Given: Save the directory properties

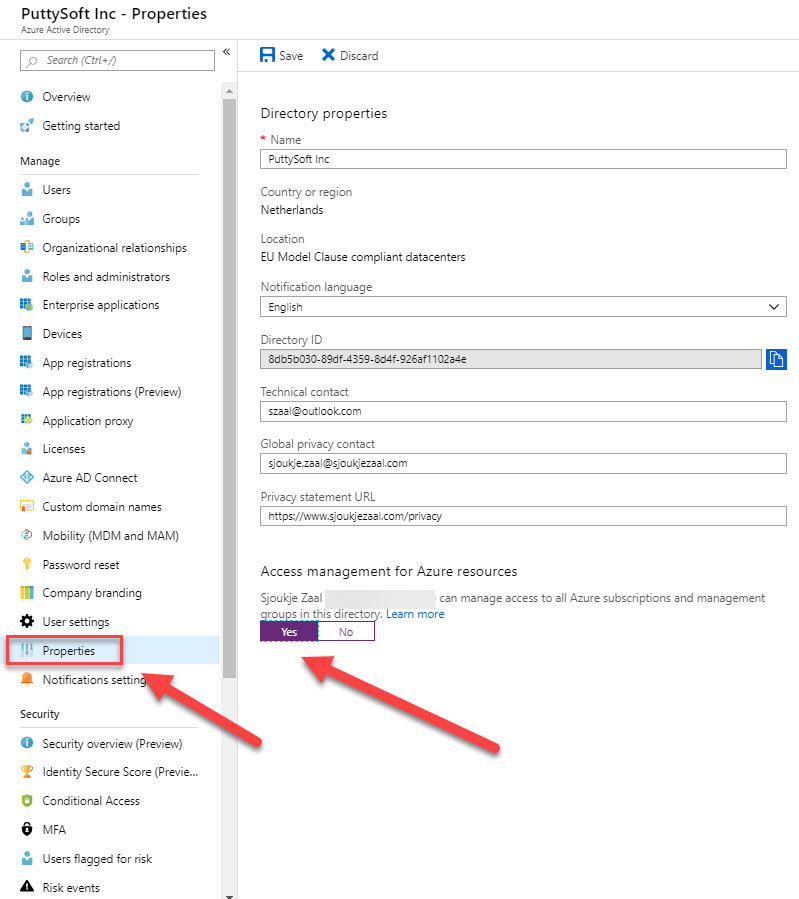Looking at the screenshot, I should coord(281,55).
